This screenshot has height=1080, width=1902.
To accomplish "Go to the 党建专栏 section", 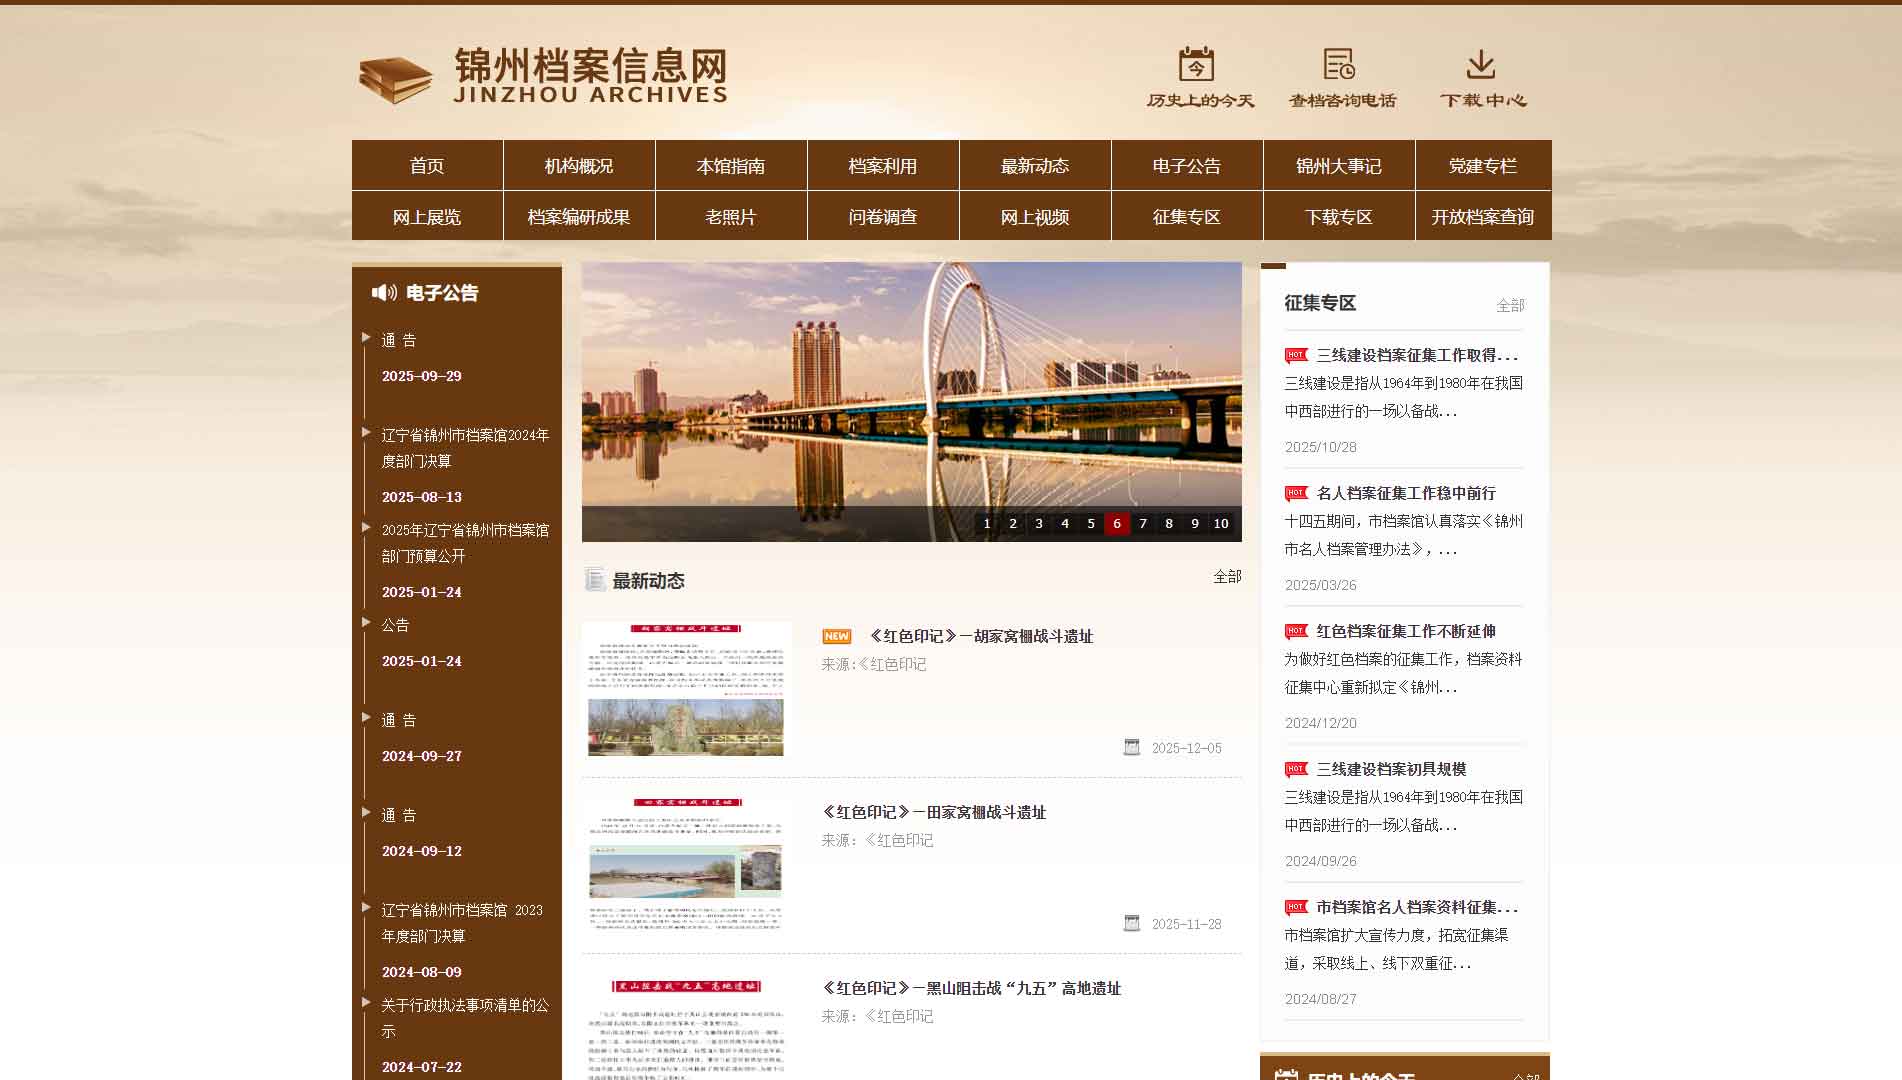I will point(1483,165).
